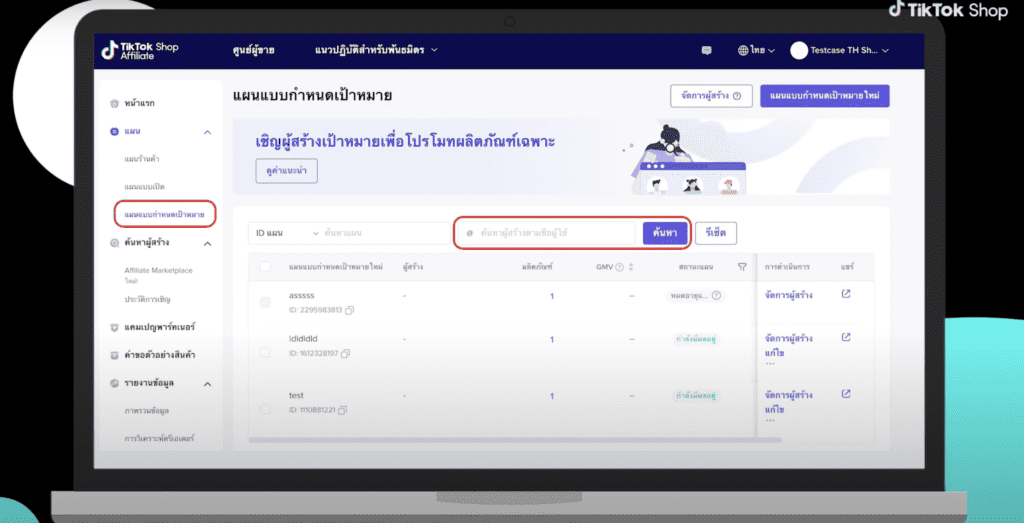Check the checkbox for ldldldld row
Screen dimensions: 1024x523
[265, 353]
